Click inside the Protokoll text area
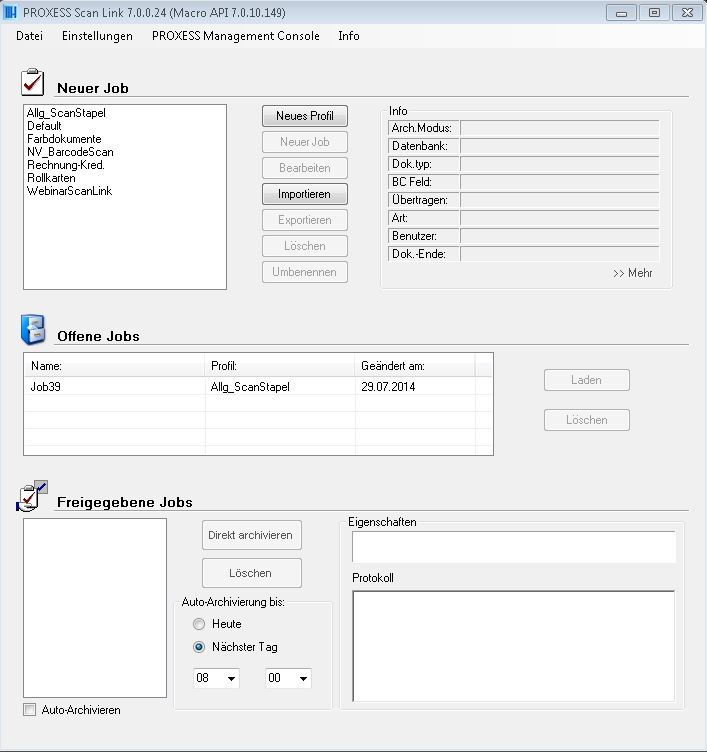The height and width of the screenshot is (752, 707). coord(514,646)
